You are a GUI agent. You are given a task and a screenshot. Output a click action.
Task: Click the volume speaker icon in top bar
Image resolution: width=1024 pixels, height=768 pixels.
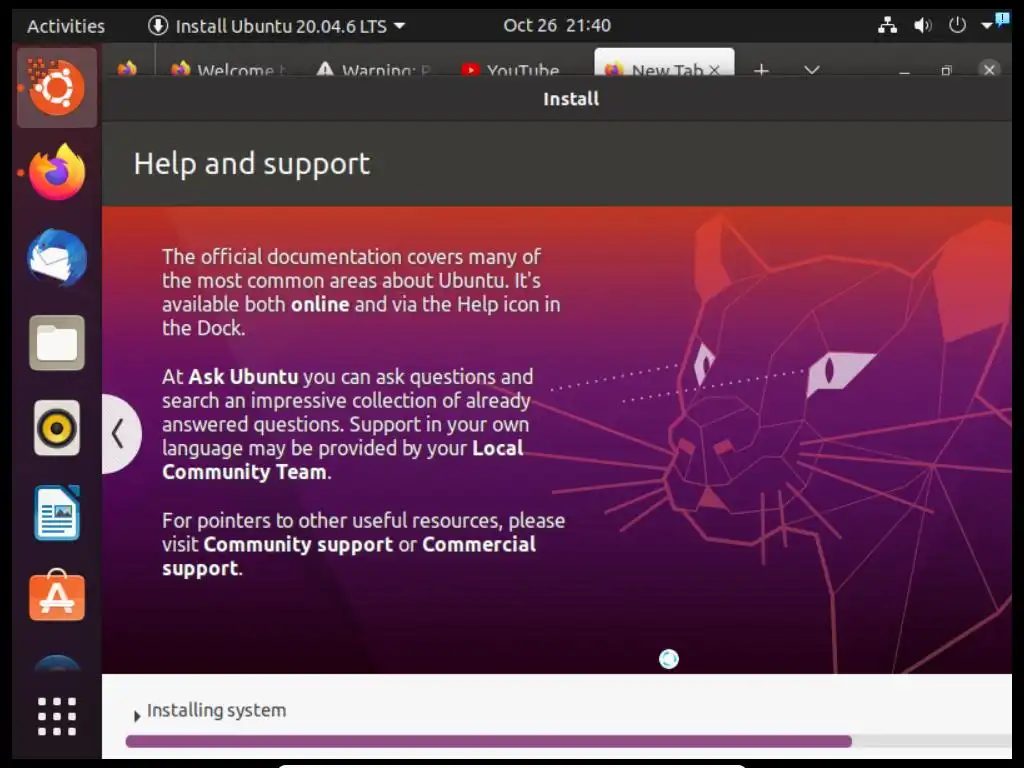tap(922, 25)
